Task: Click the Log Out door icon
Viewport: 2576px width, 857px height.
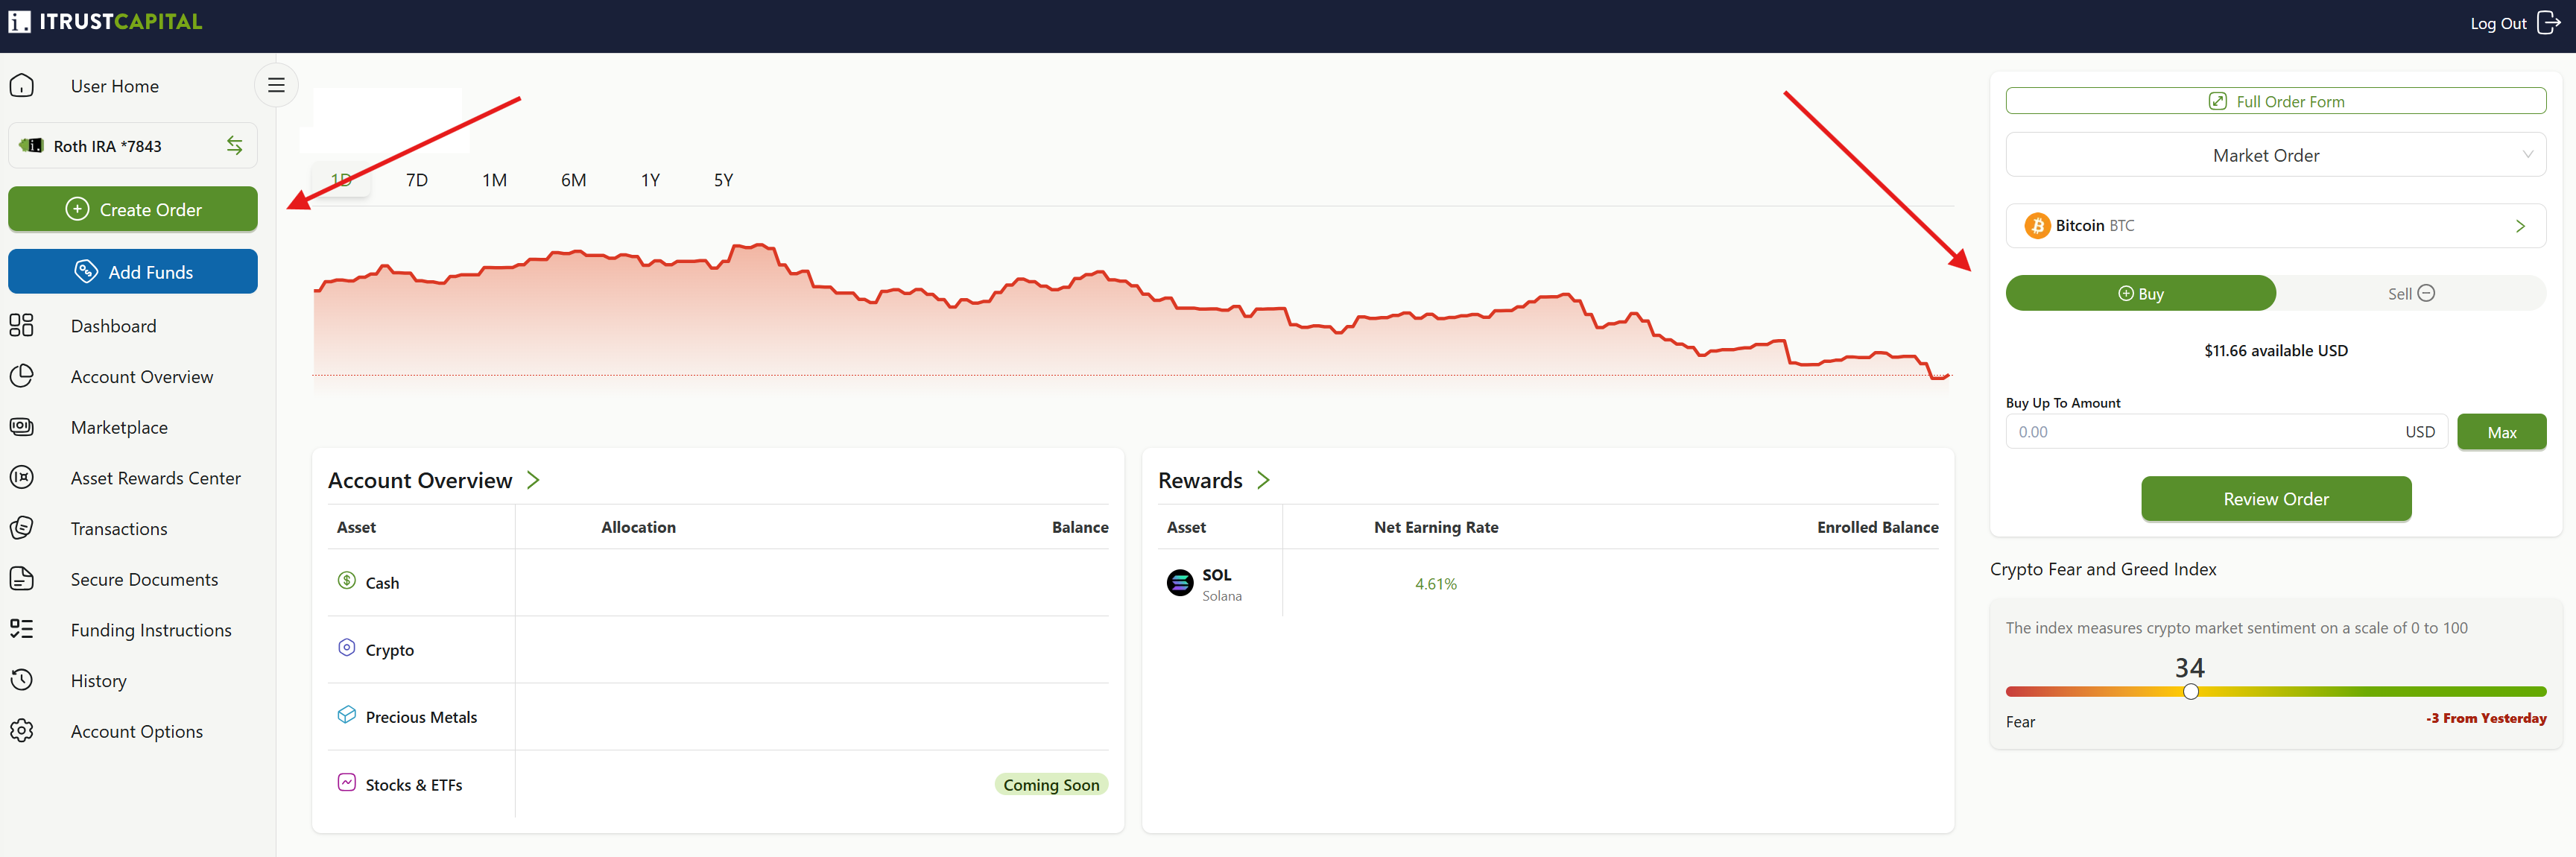Action: pyautogui.click(x=2549, y=22)
